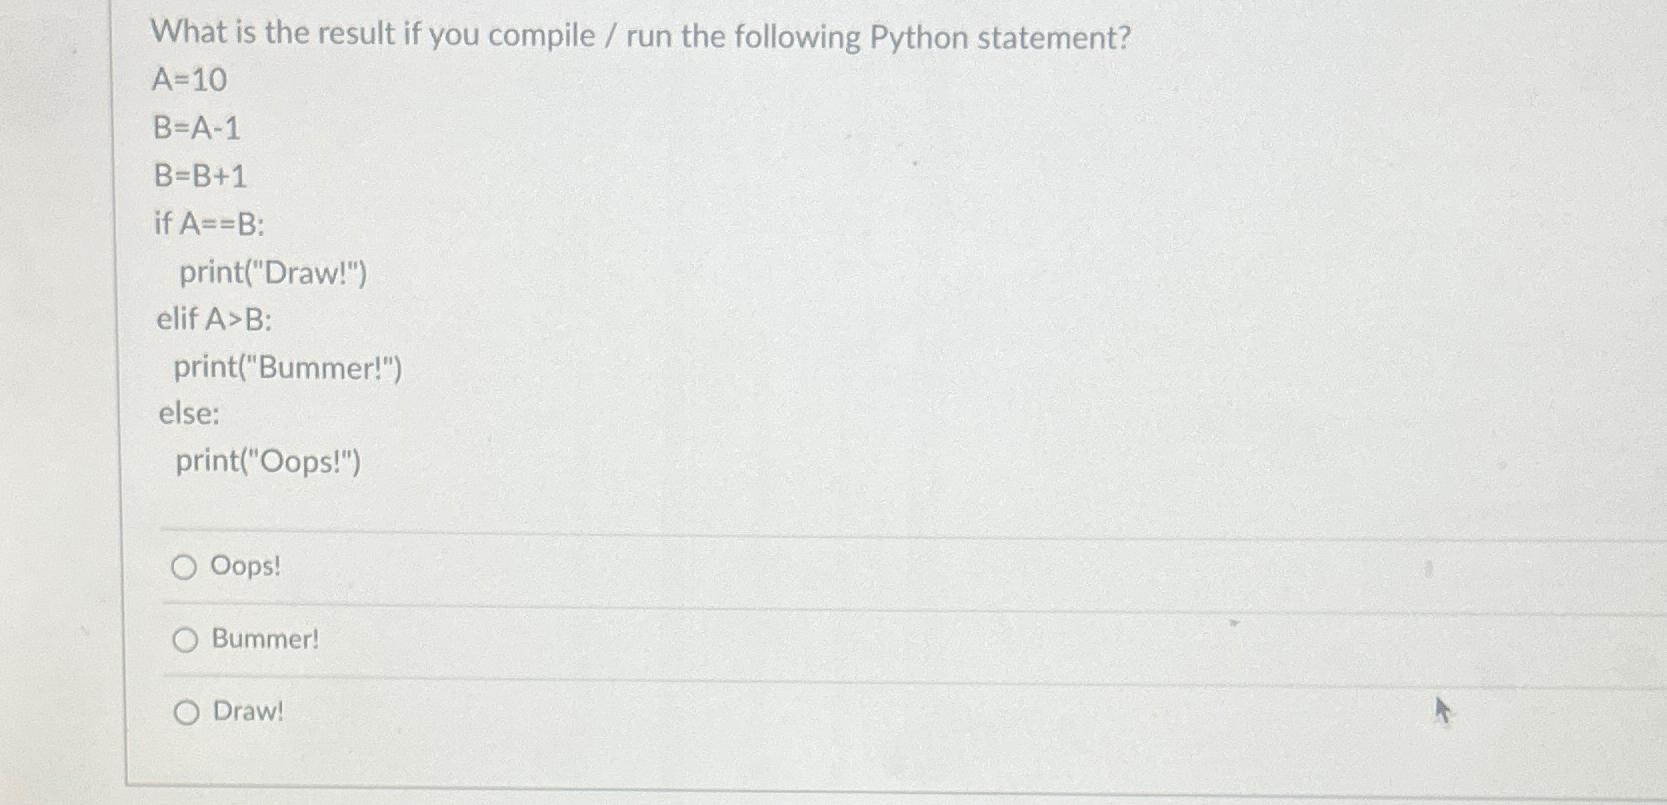Click the Oops! answer label text
This screenshot has width=1667, height=805.
tap(246, 567)
